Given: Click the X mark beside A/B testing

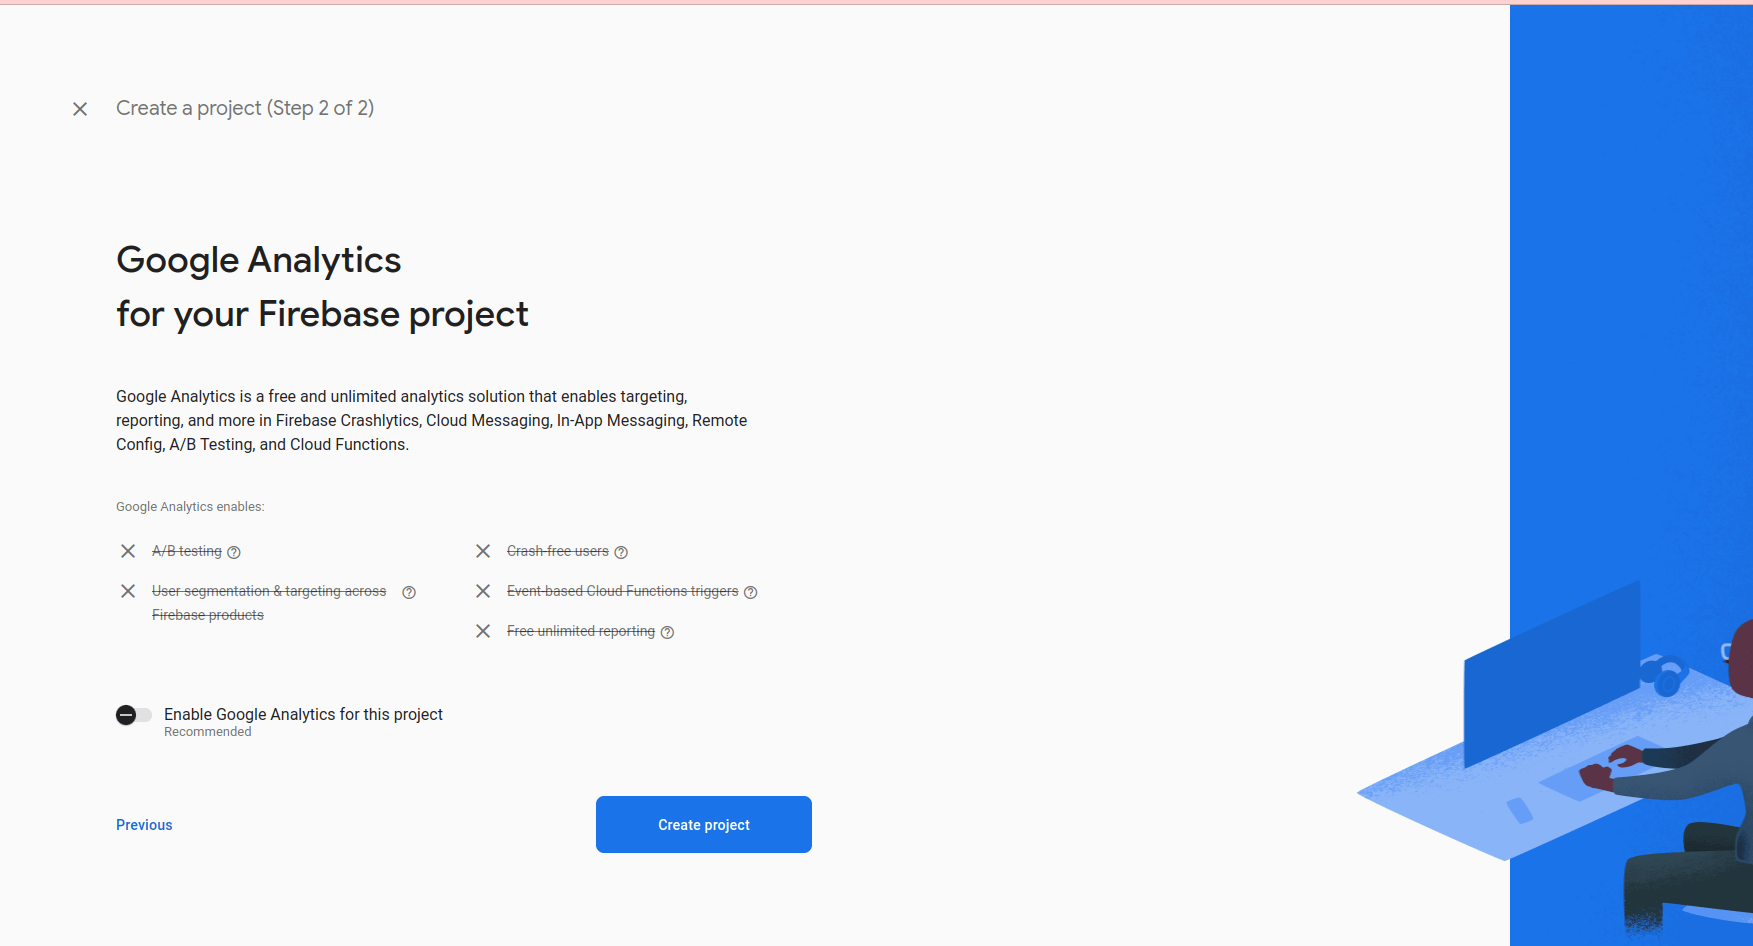Looking at the screenshot, I should pyautogui.click(x=128, y=551).
